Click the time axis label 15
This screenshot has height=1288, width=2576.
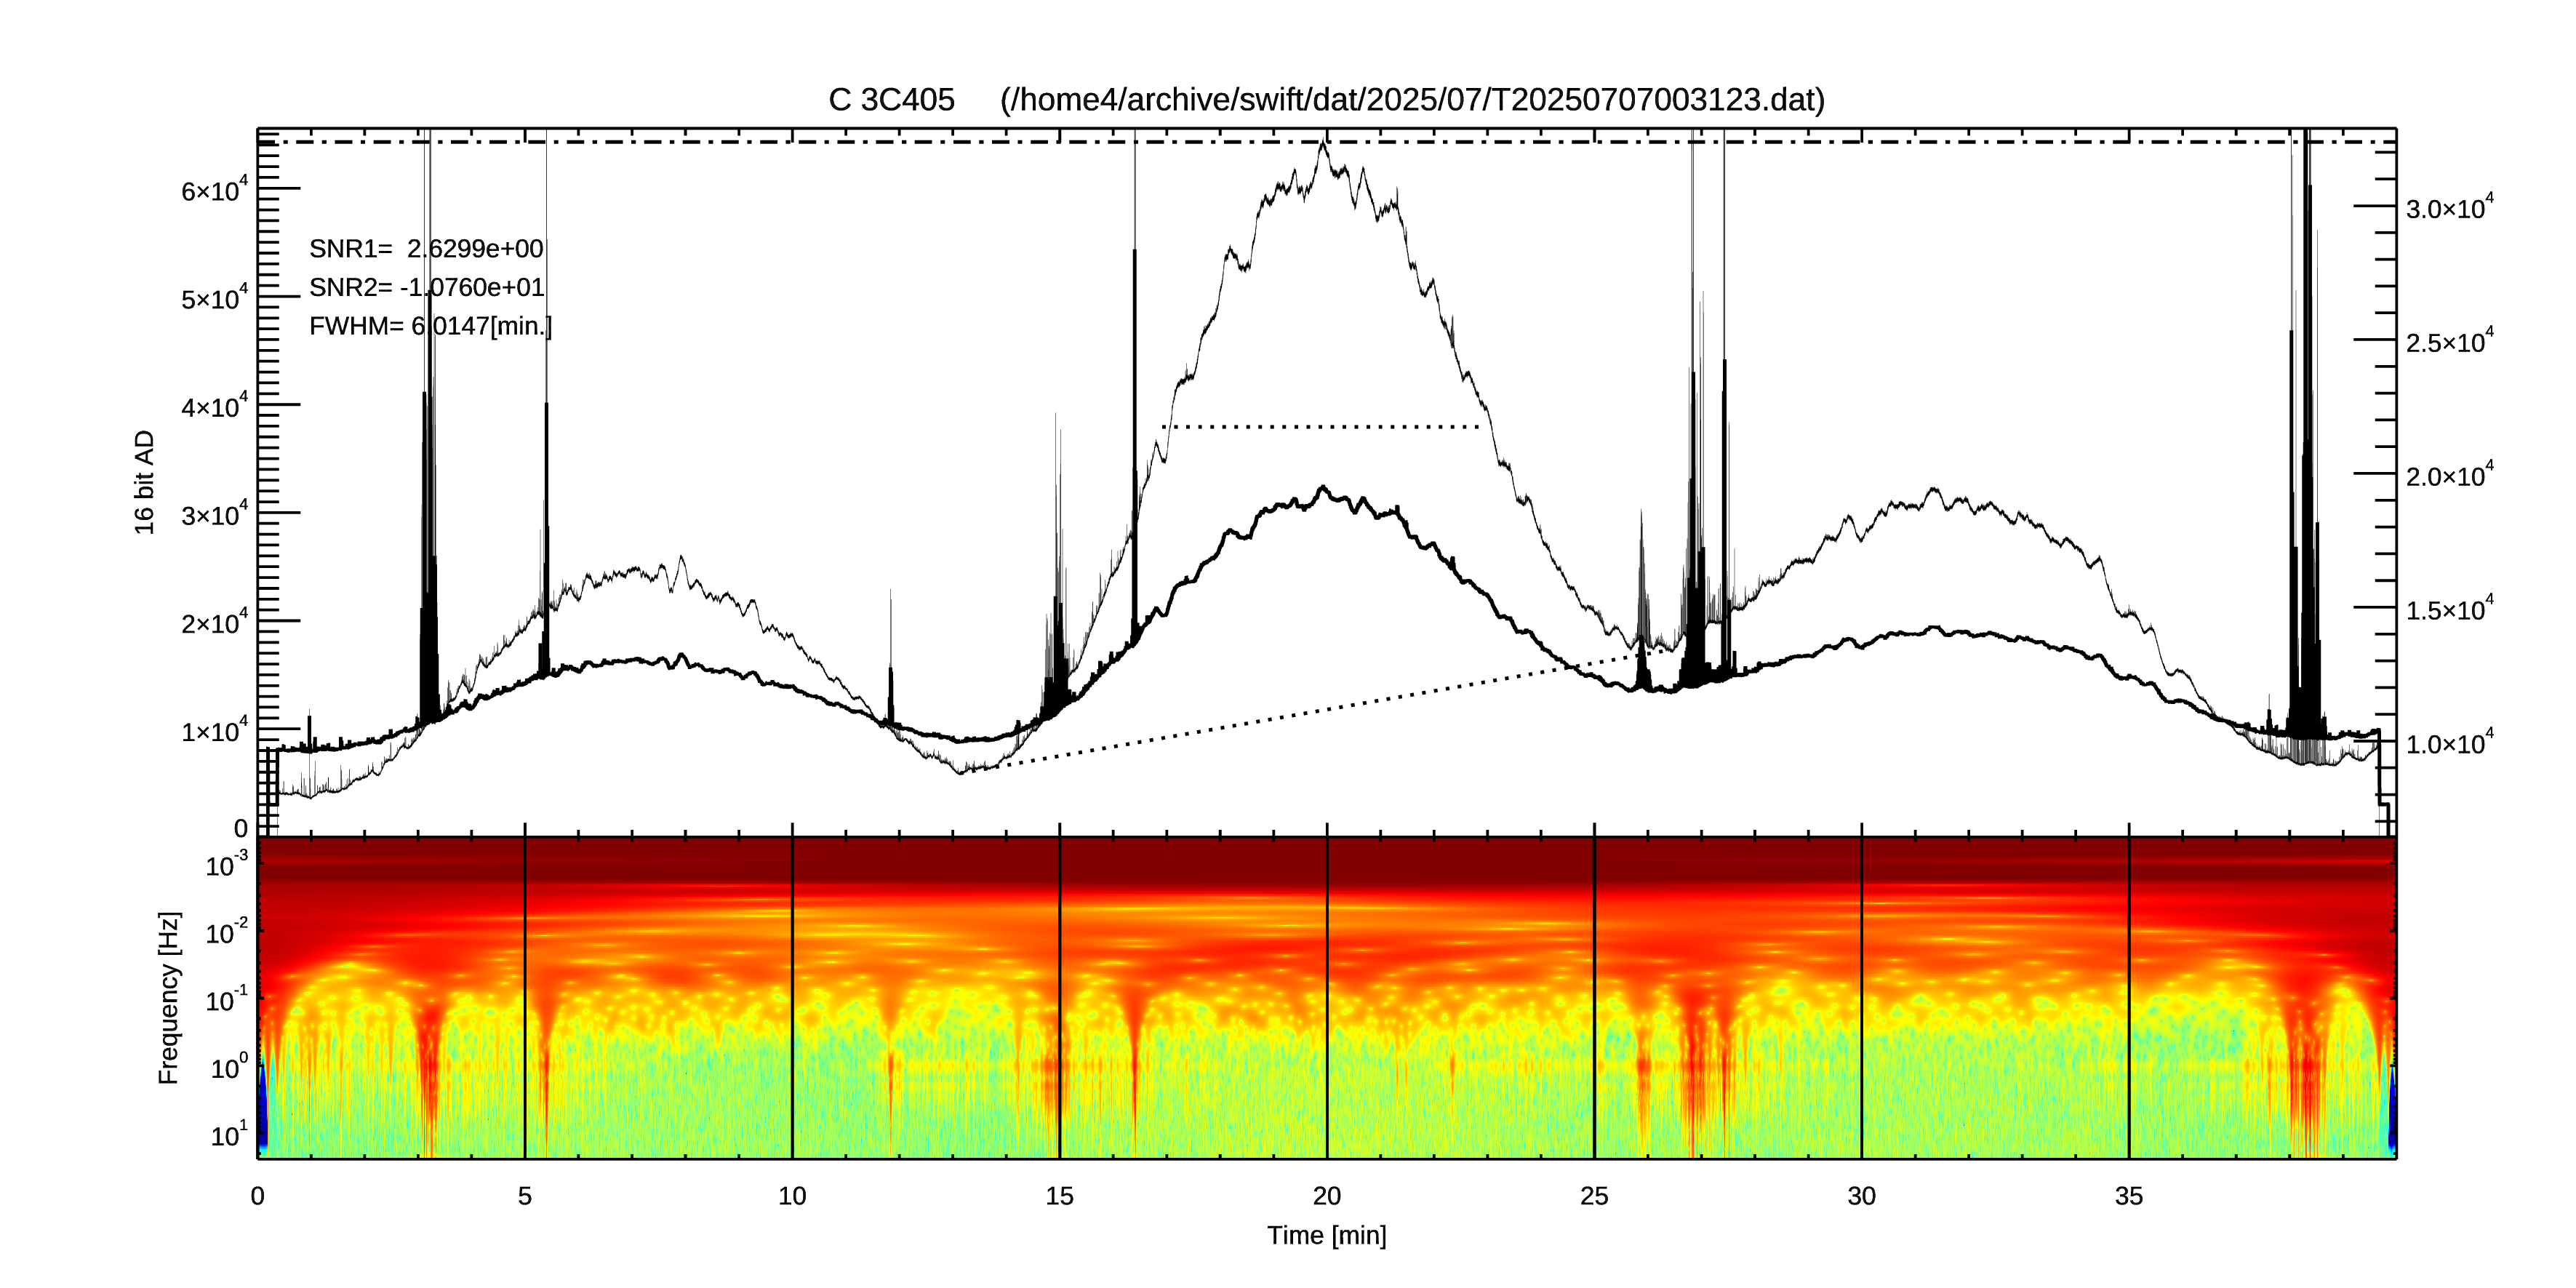pos(1060,1196)
